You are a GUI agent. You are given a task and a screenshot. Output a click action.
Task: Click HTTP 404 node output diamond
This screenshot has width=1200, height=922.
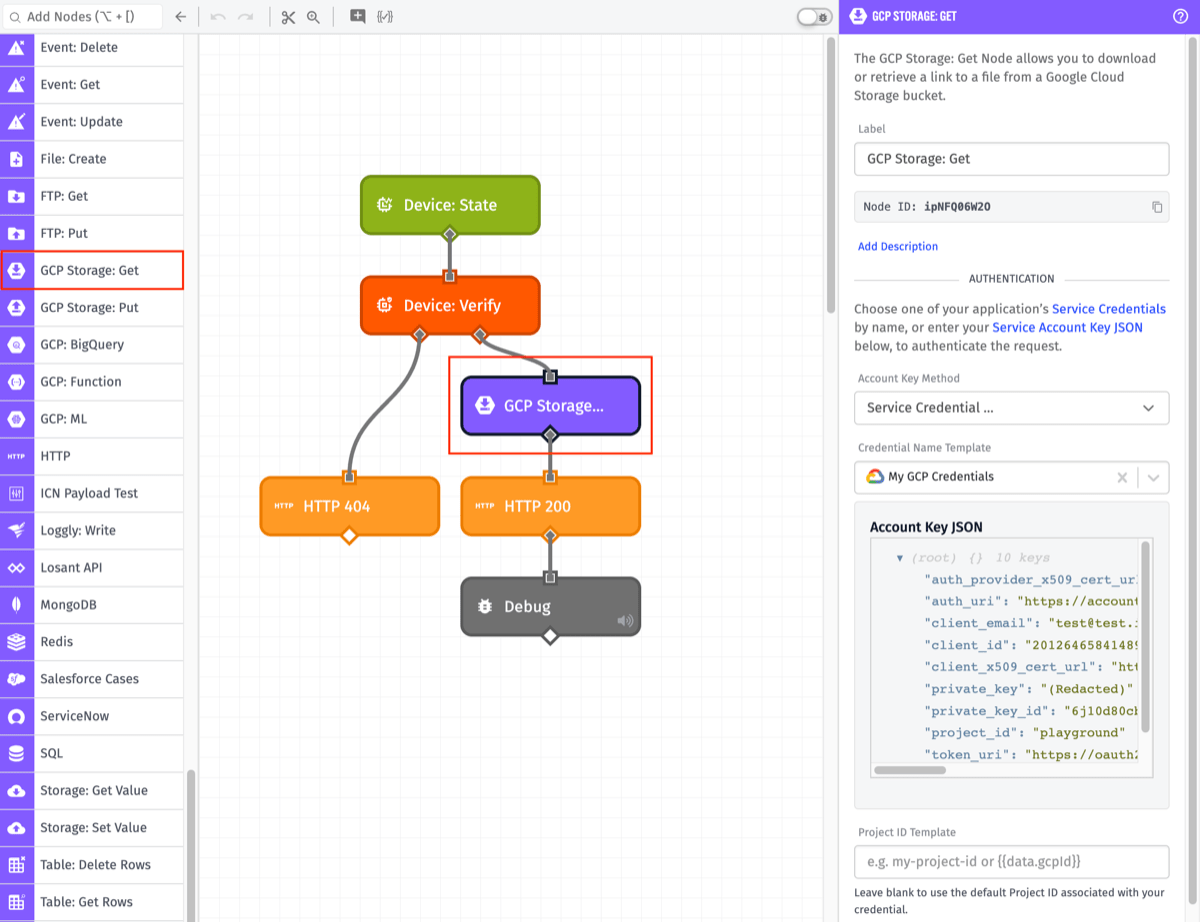click(349, 536)
